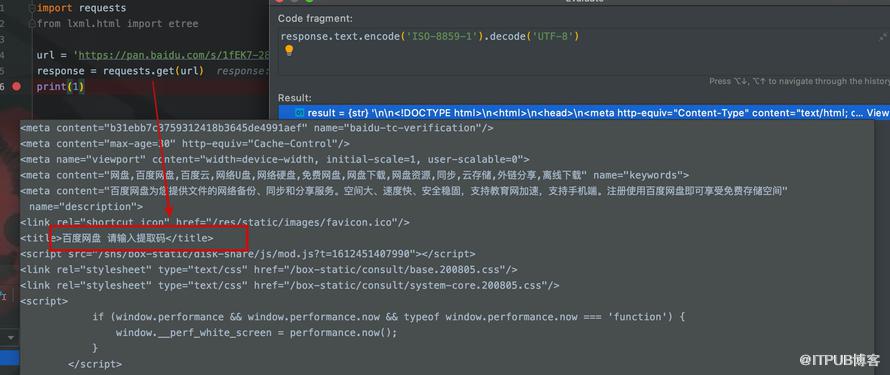
Task: Click the 'name="description">' line
Action: (86, 207)
